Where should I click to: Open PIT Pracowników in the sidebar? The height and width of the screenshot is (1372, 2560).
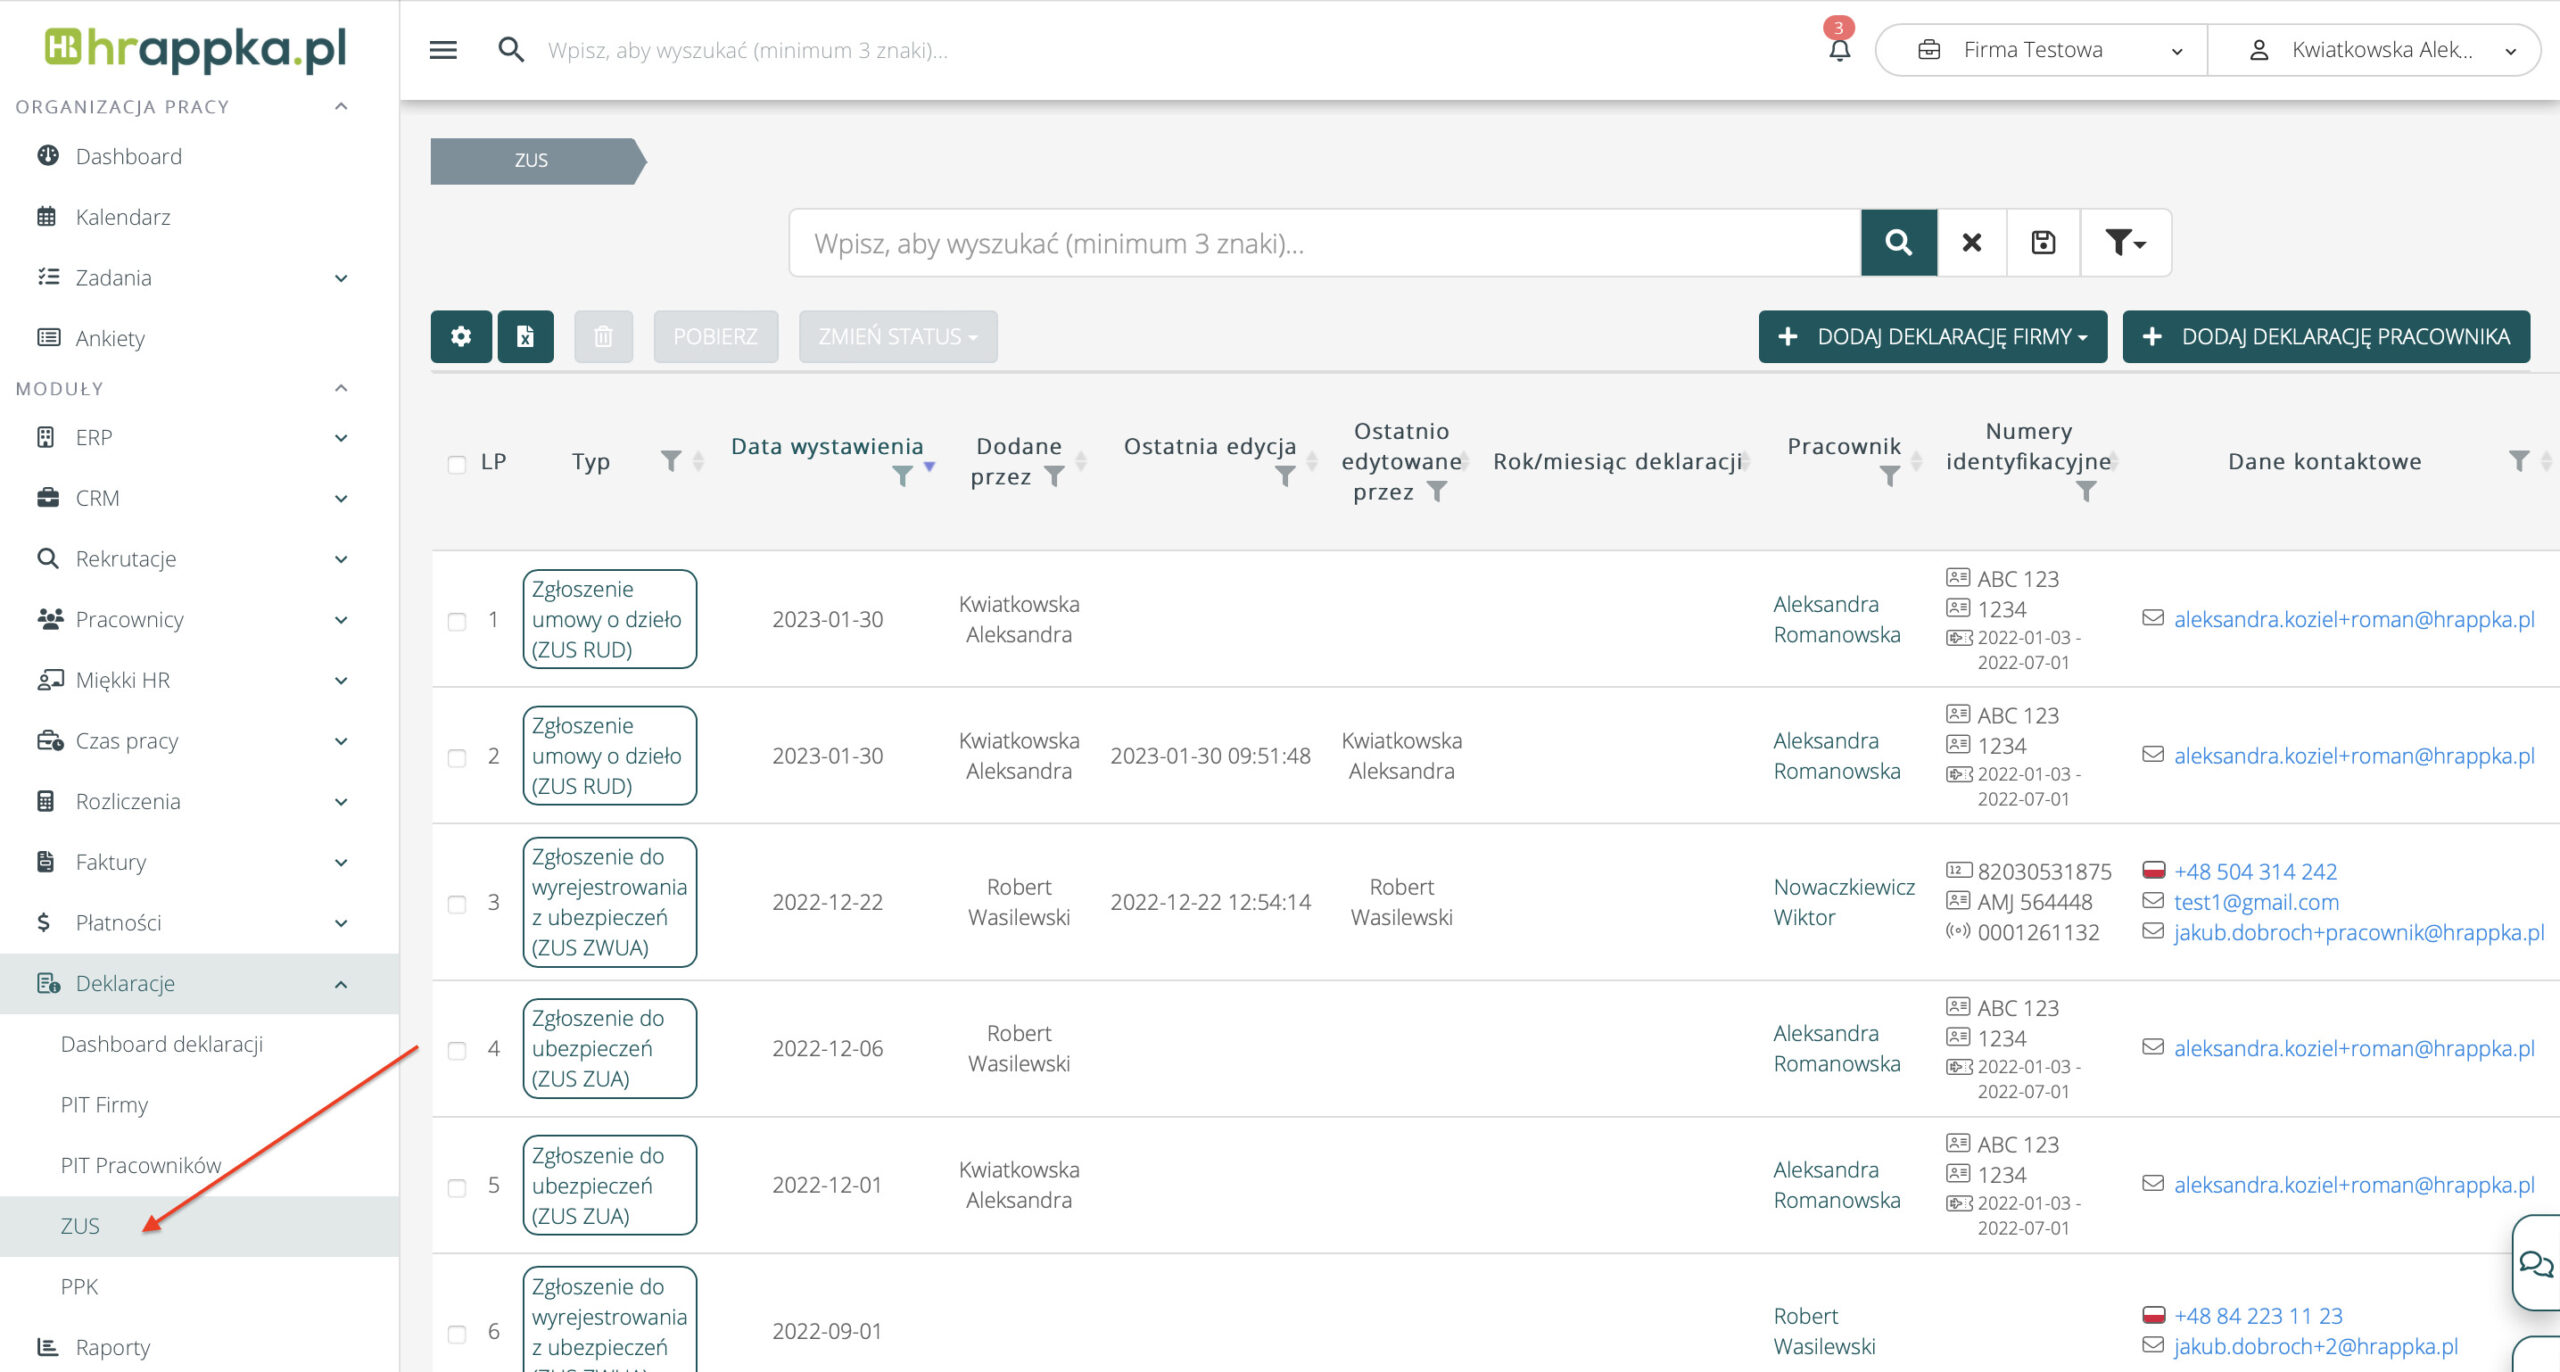coord(140,1165)
